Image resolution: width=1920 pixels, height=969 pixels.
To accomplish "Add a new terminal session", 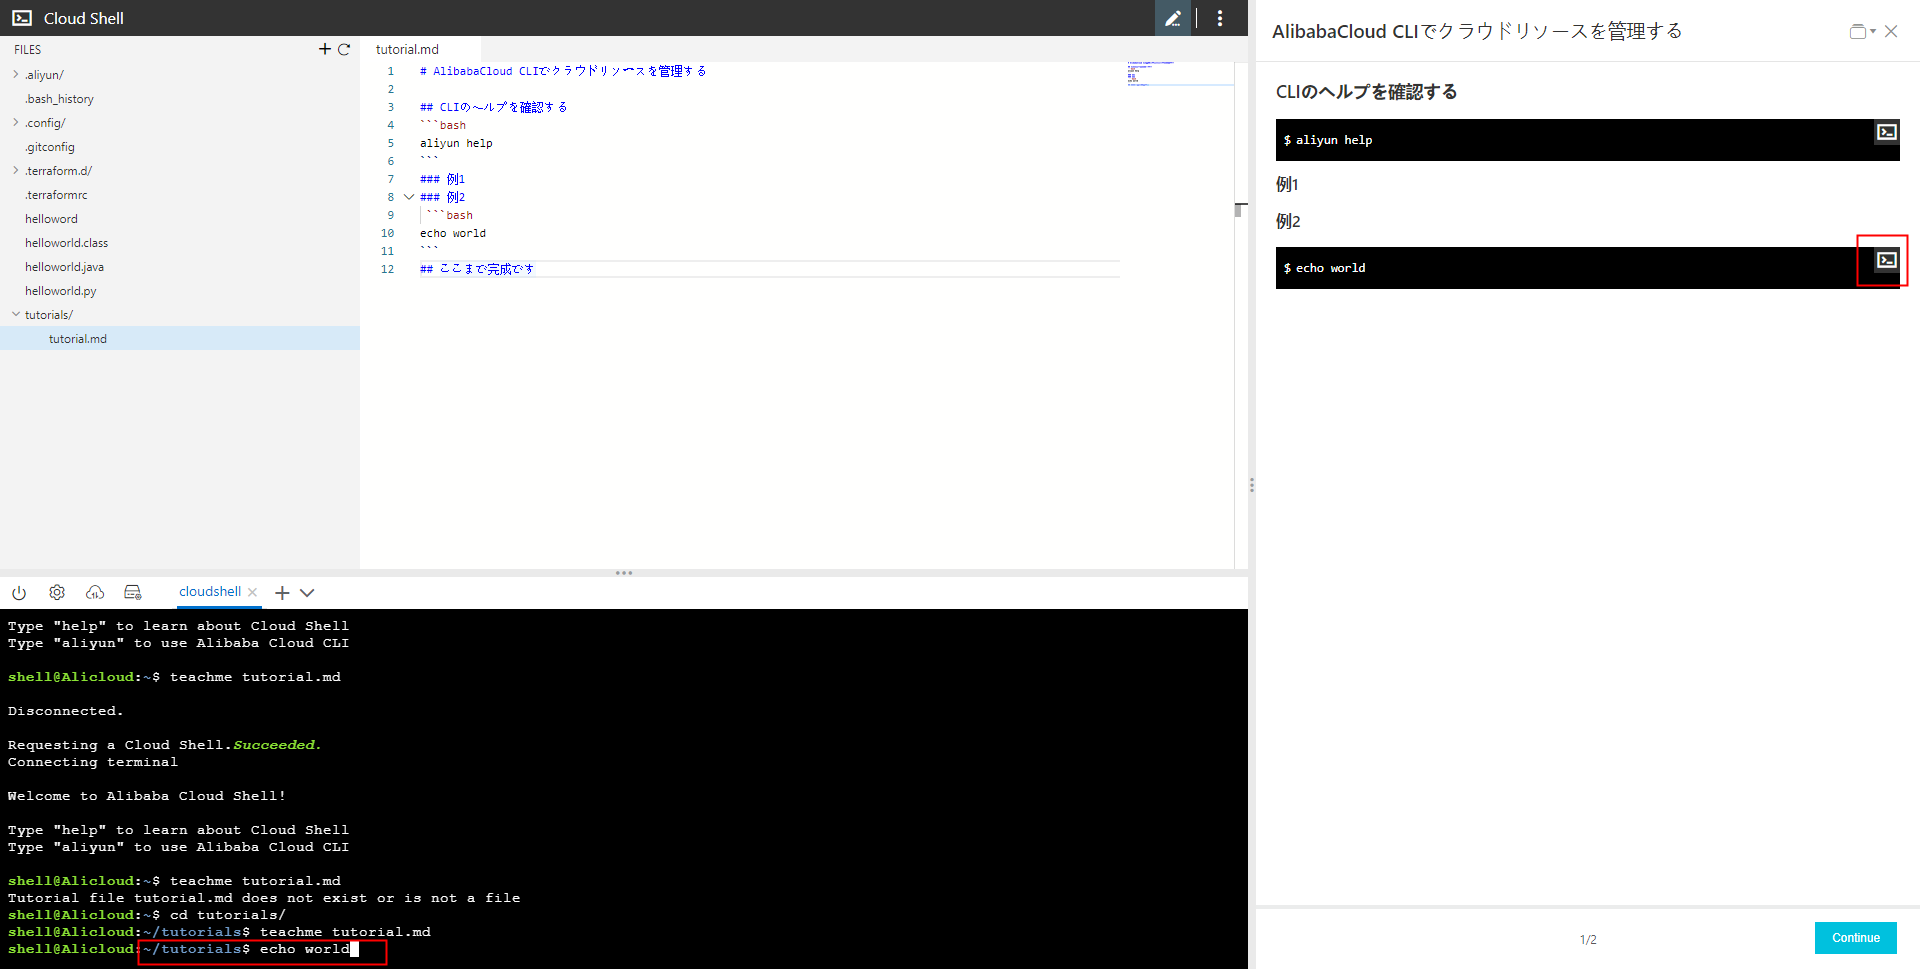I will (x=282, y=593).
